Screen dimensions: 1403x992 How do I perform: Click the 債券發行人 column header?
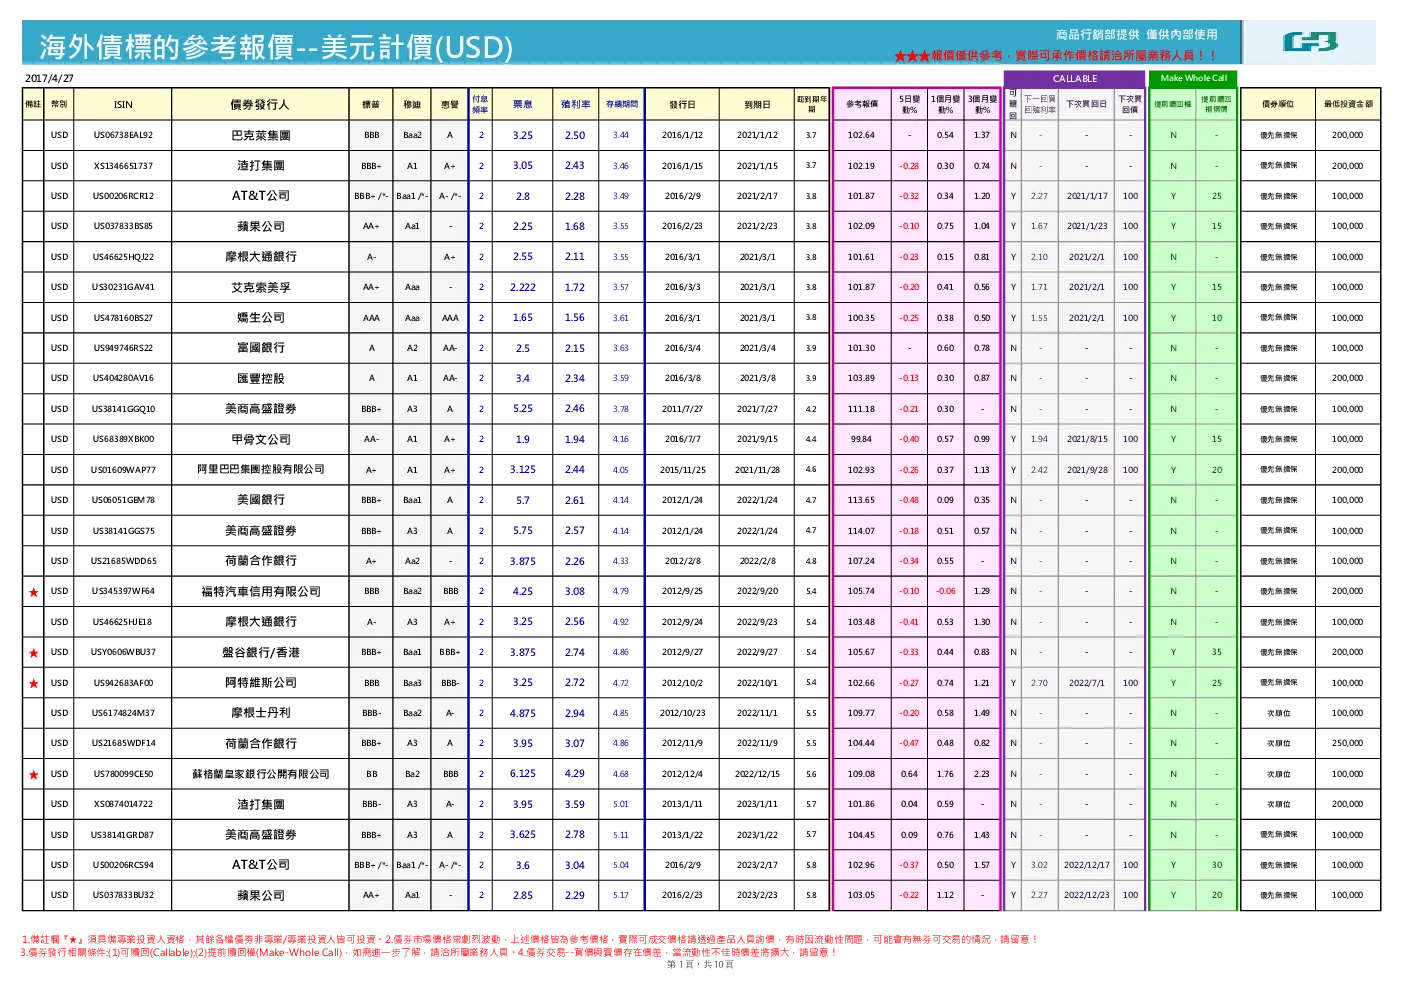[260, 104]
